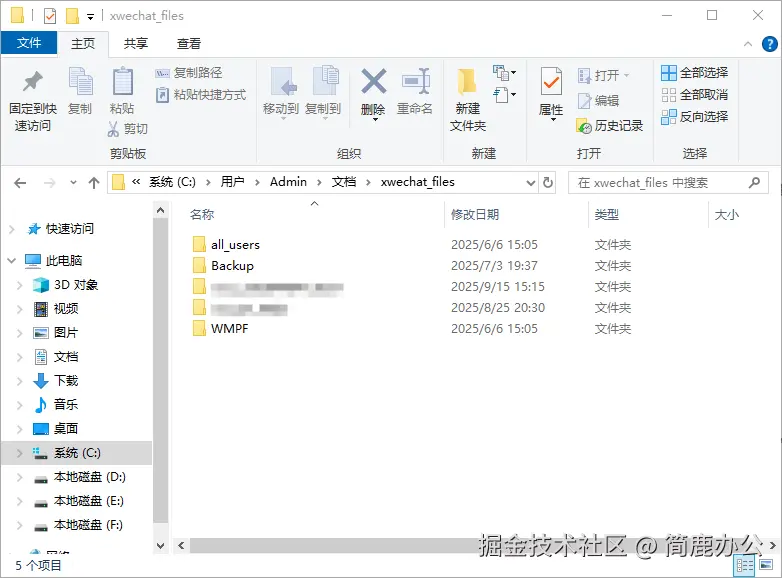The image size is (782, 578).
Task: Click 全部选择 to select all
Action: 695,73
